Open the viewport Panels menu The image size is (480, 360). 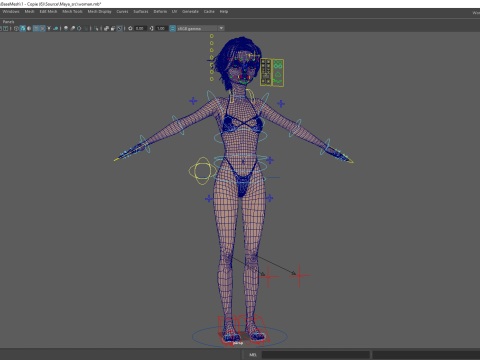[x=8, y=22]
